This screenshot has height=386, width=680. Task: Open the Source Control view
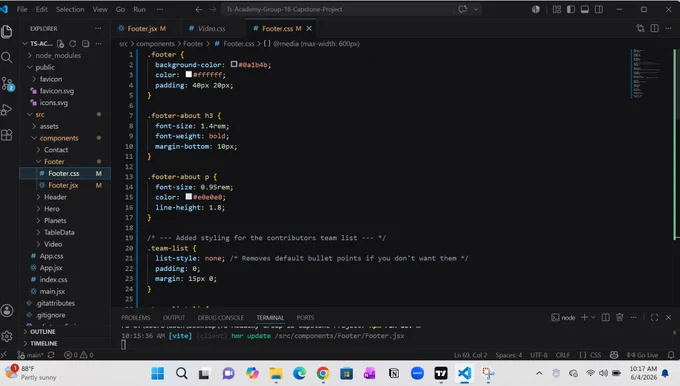tap(7, 83)
